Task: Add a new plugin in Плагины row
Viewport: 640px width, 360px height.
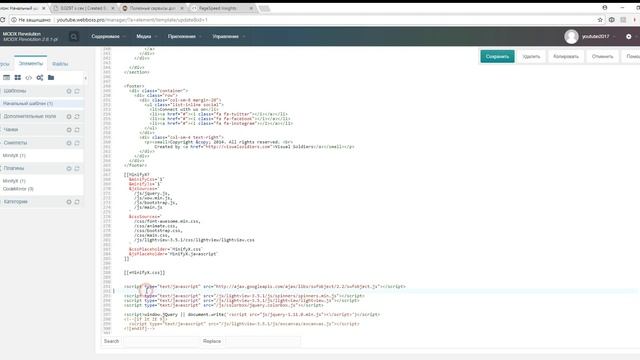Action: click(x=69, y=169)
